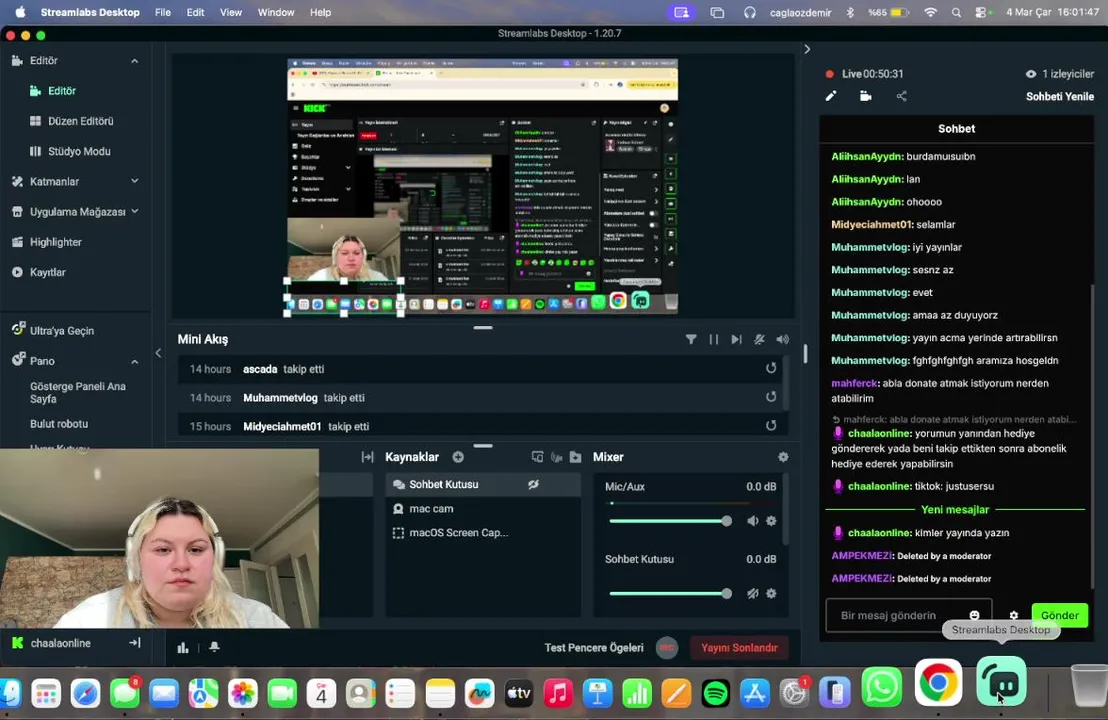Open Bulut robotu in sidebar
This screenshot has height=720, width=1108.
pos(59,424)
